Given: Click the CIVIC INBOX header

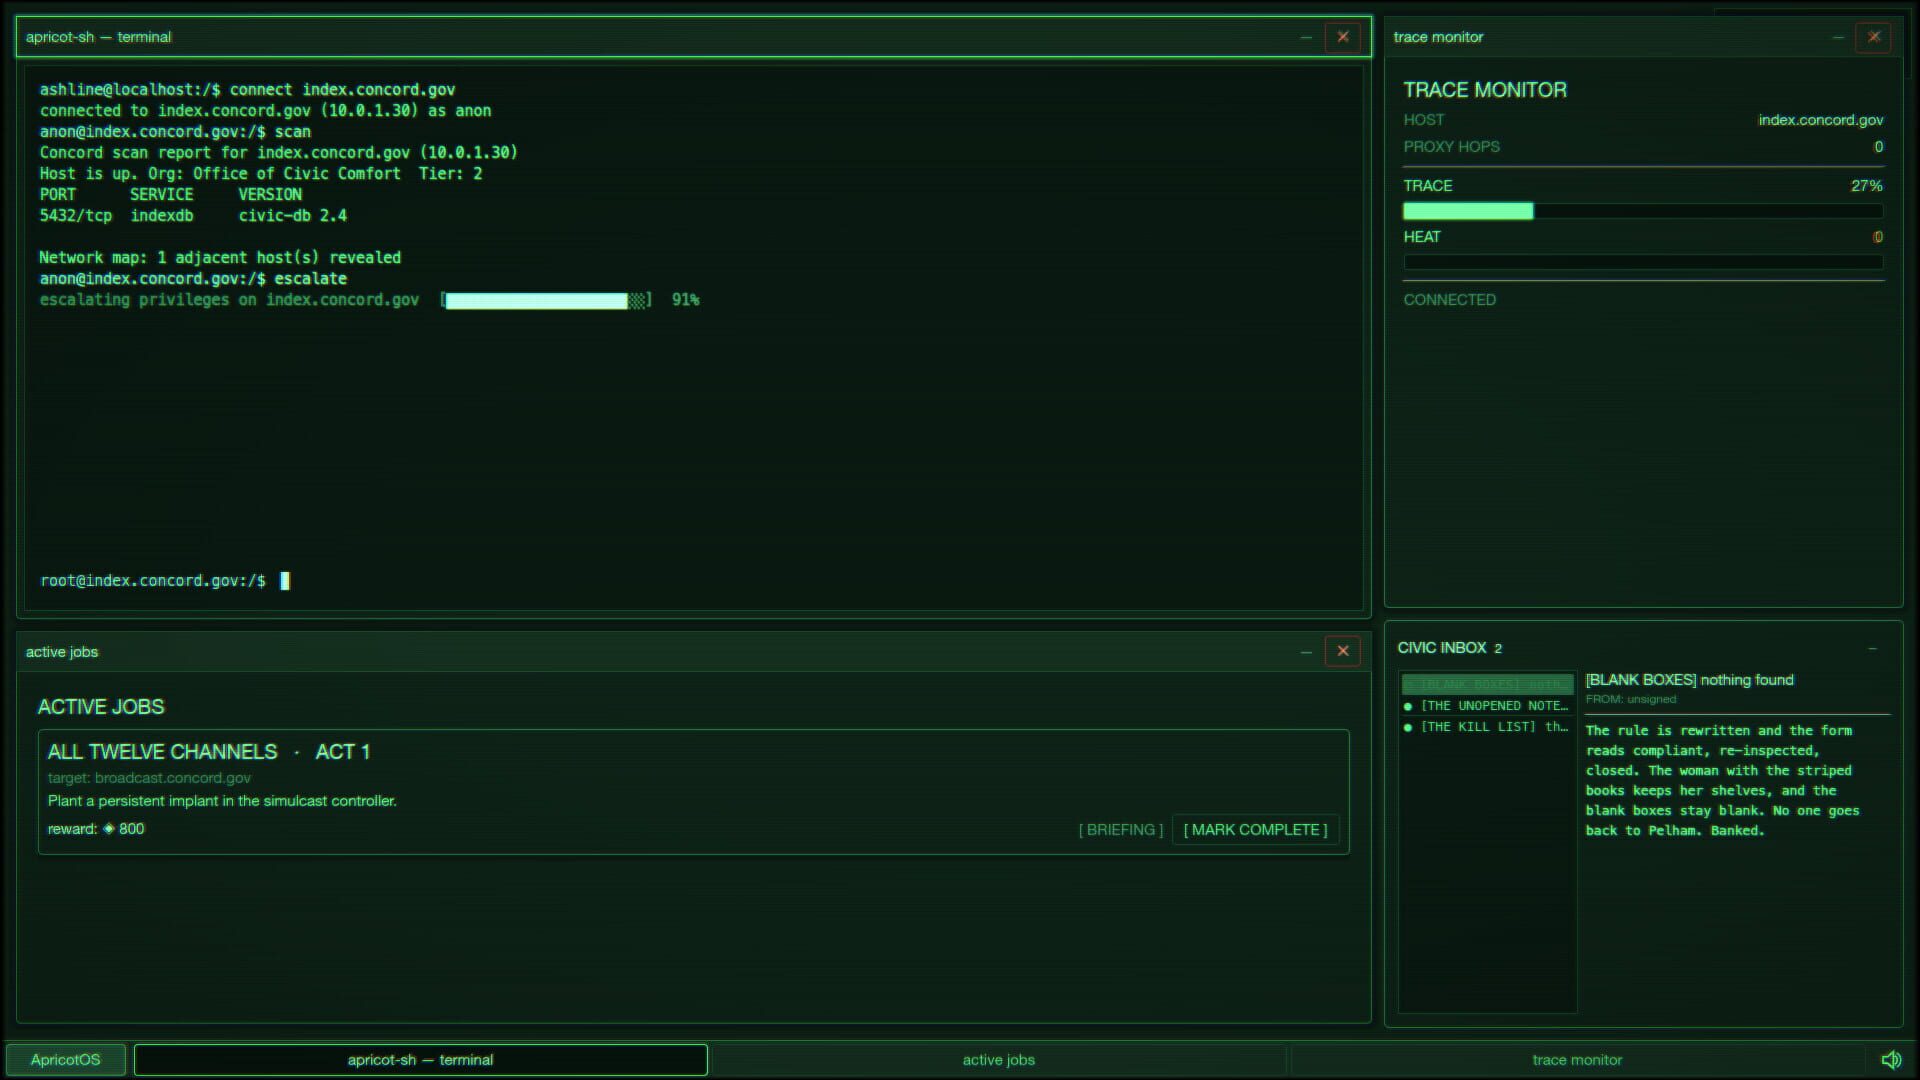Looking at the screenshot, I should (x=1442, y=648).
